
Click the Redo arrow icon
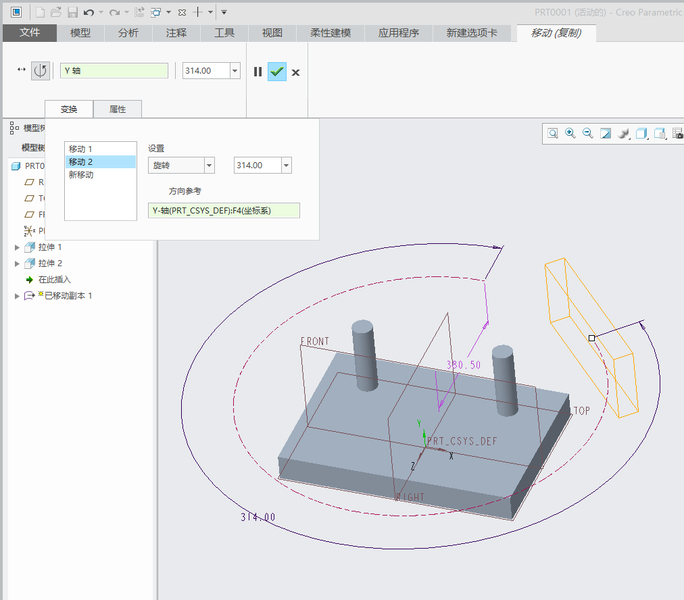pos(114,12)
